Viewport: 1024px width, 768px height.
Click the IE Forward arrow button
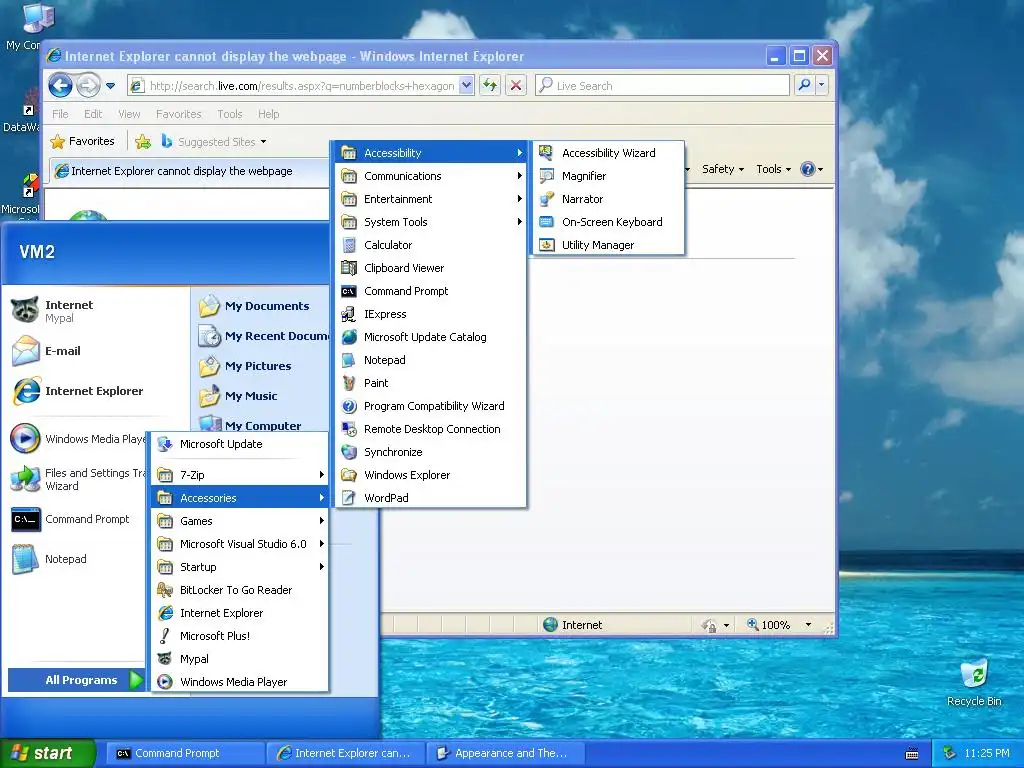click(x=88, y=85)
